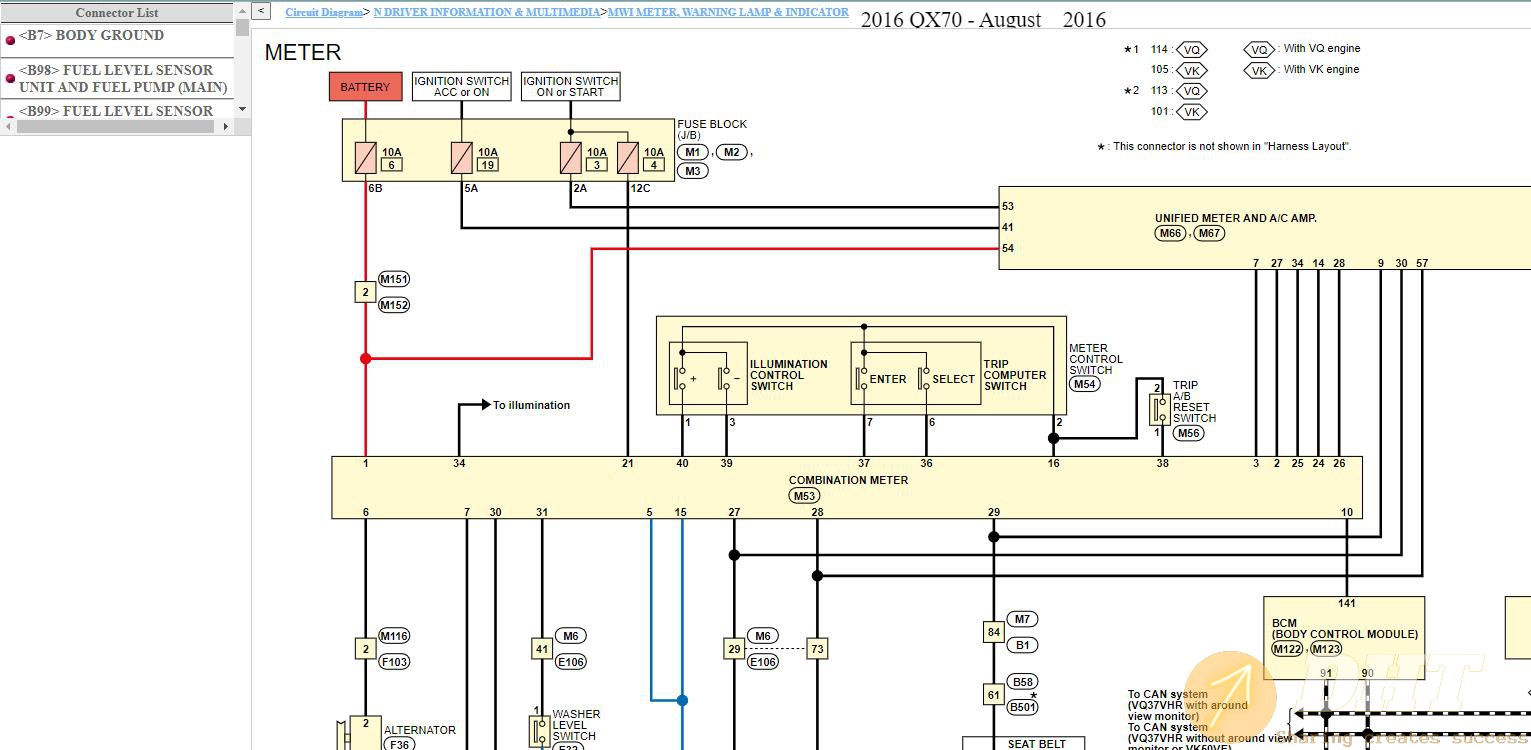Open connector M66 on unified meter amp
This screenshot has height=750, width=1531.
(1170, 234)
